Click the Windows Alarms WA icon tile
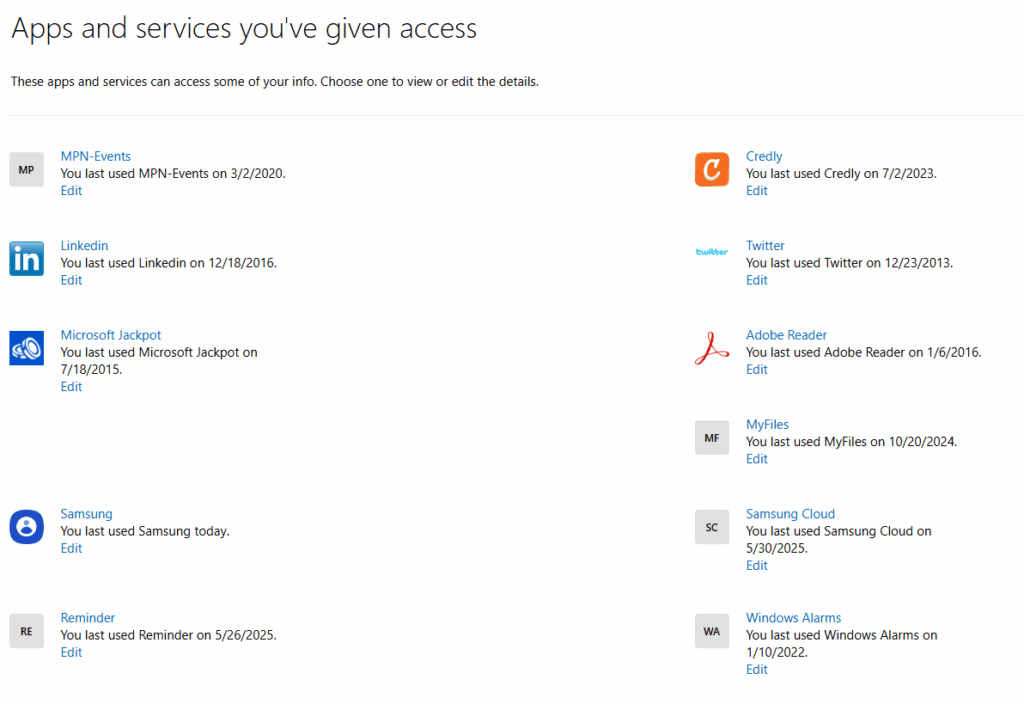 tap(712, 631)
